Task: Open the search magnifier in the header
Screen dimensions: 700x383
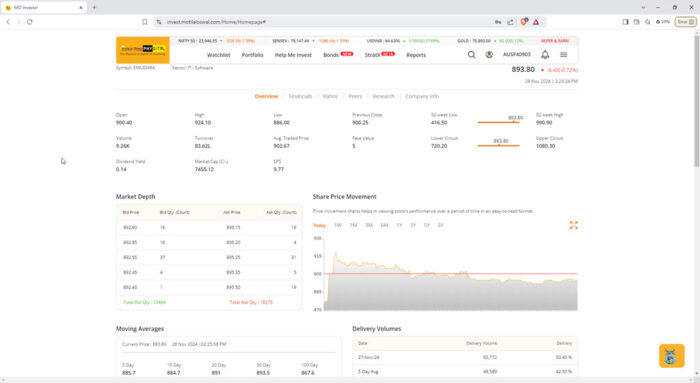Action: [471, 54]
